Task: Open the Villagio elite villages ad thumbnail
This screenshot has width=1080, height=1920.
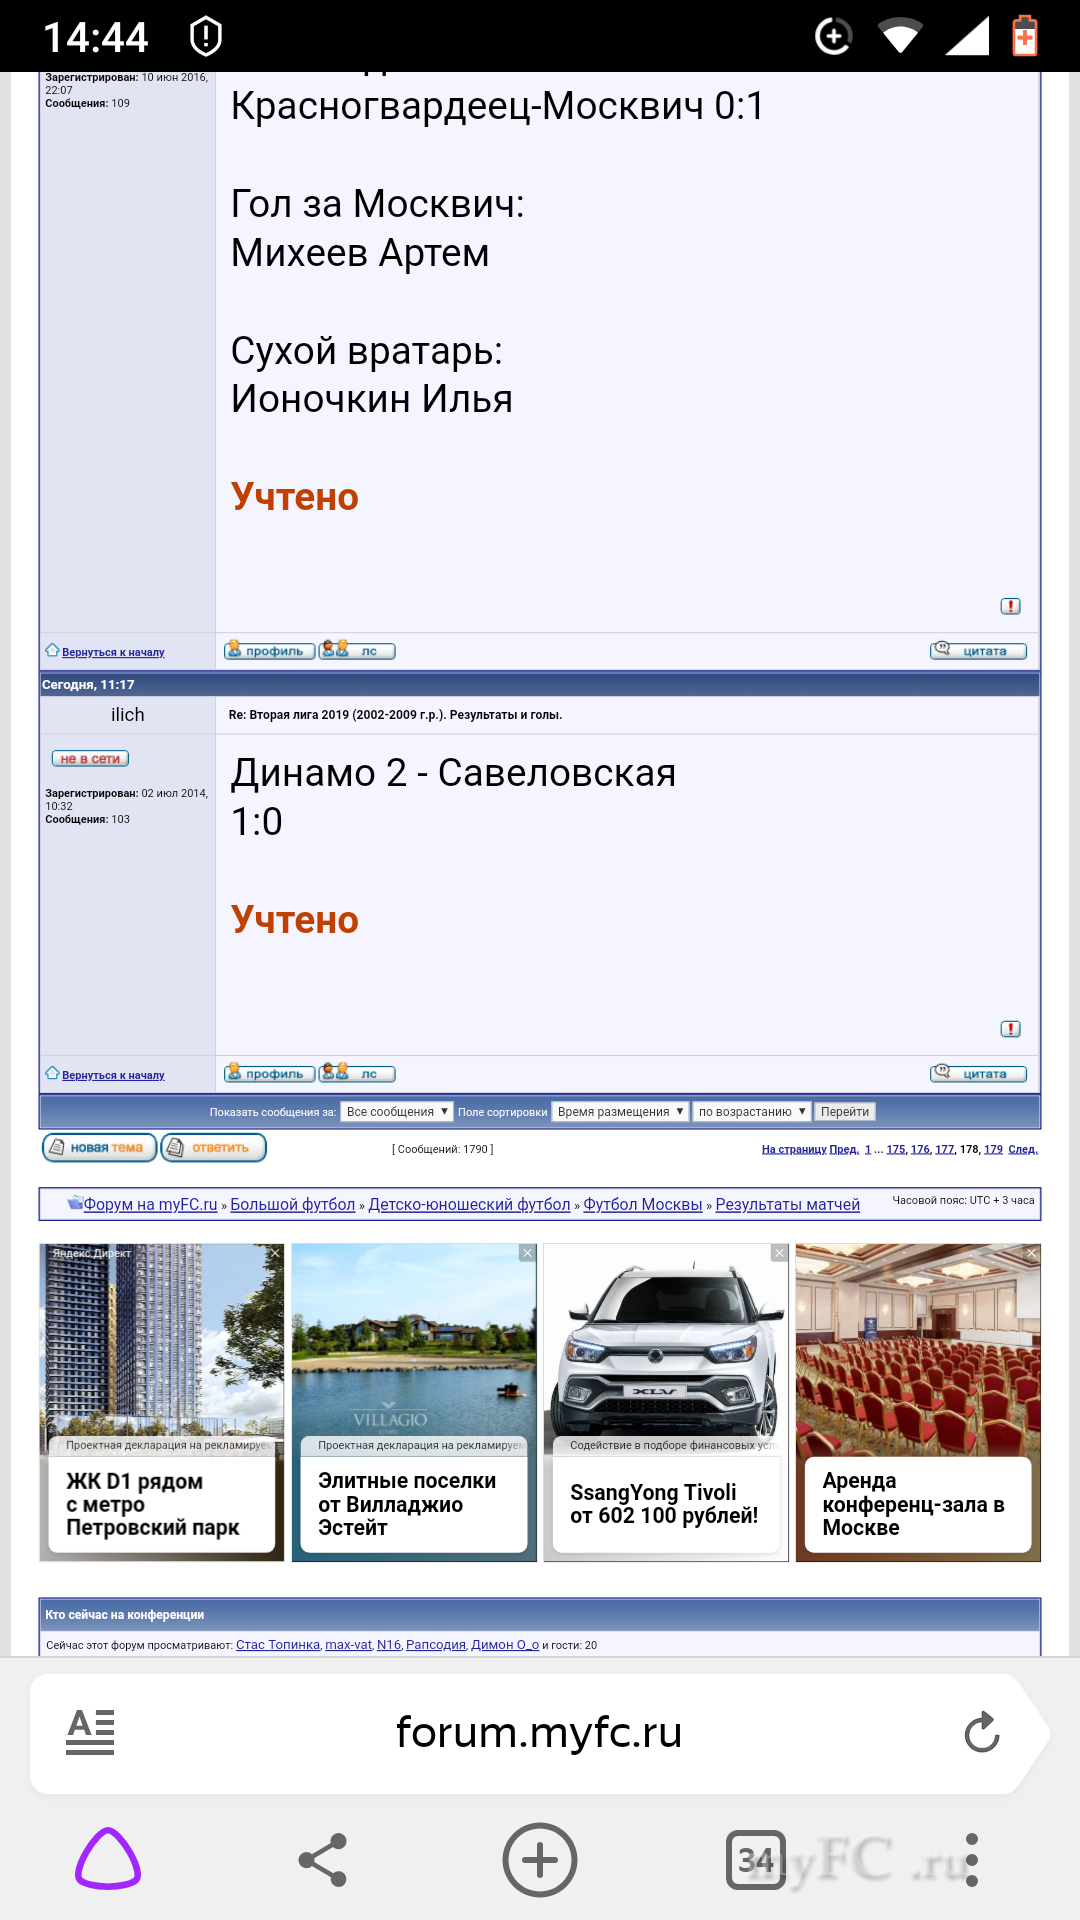Action: click(414, 1345)
